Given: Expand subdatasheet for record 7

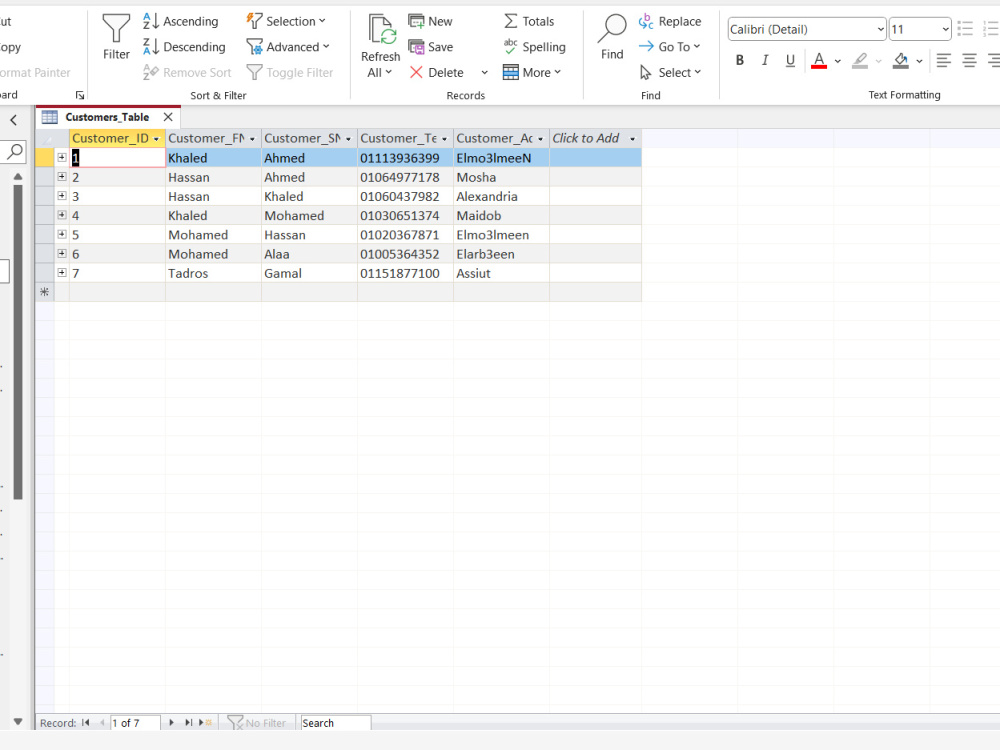Looking at the screenshot, I should (62, 272).
